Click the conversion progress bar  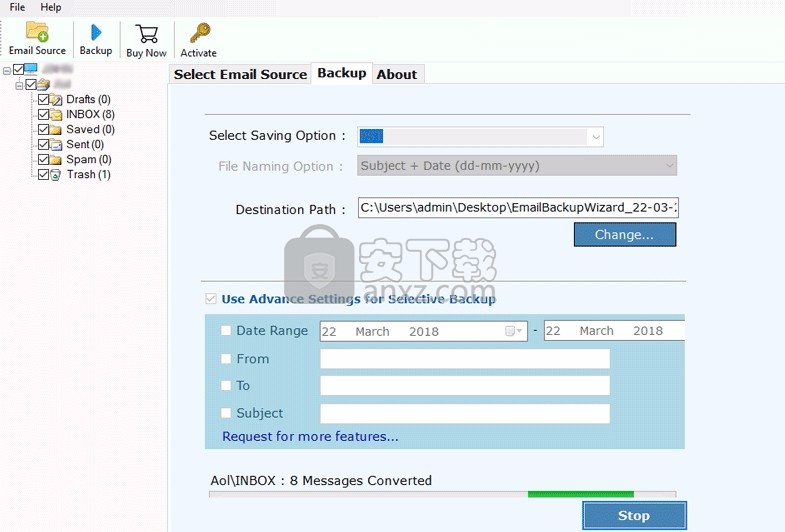[x=442, y=494]
